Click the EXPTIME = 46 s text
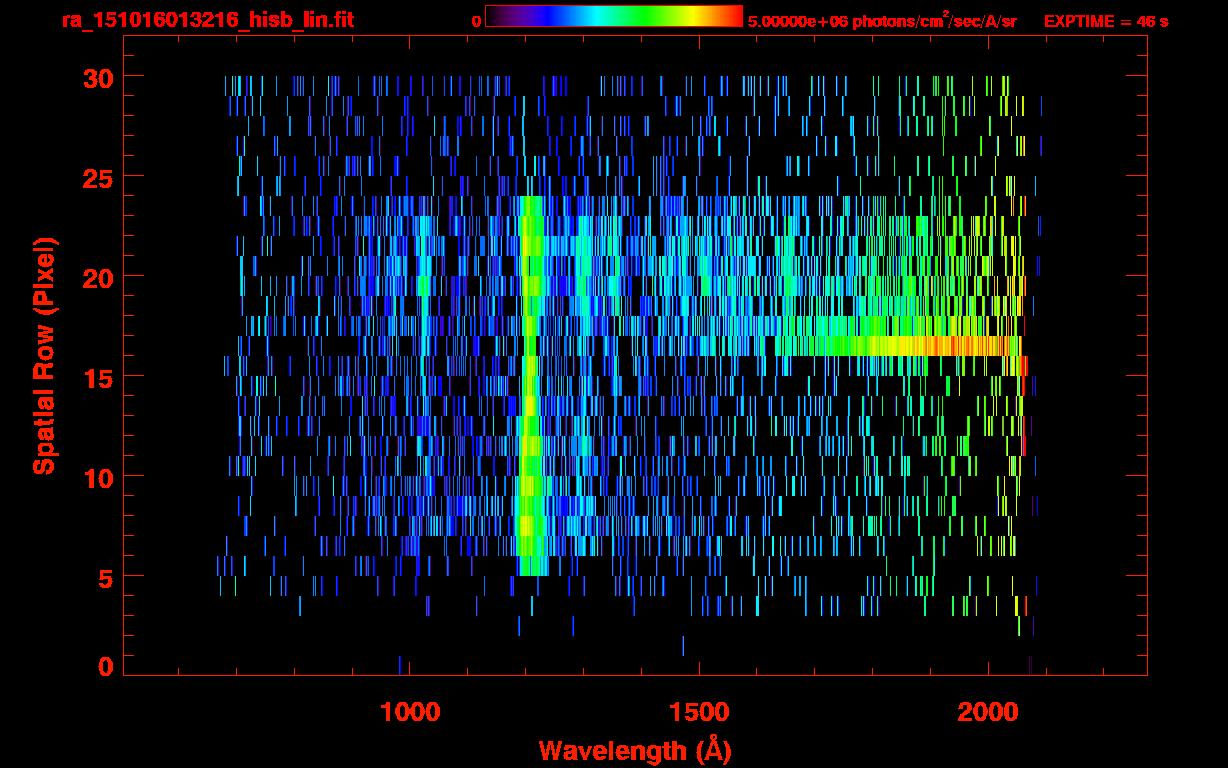Screen dimensions: 1228x768 click(1106, 20)
